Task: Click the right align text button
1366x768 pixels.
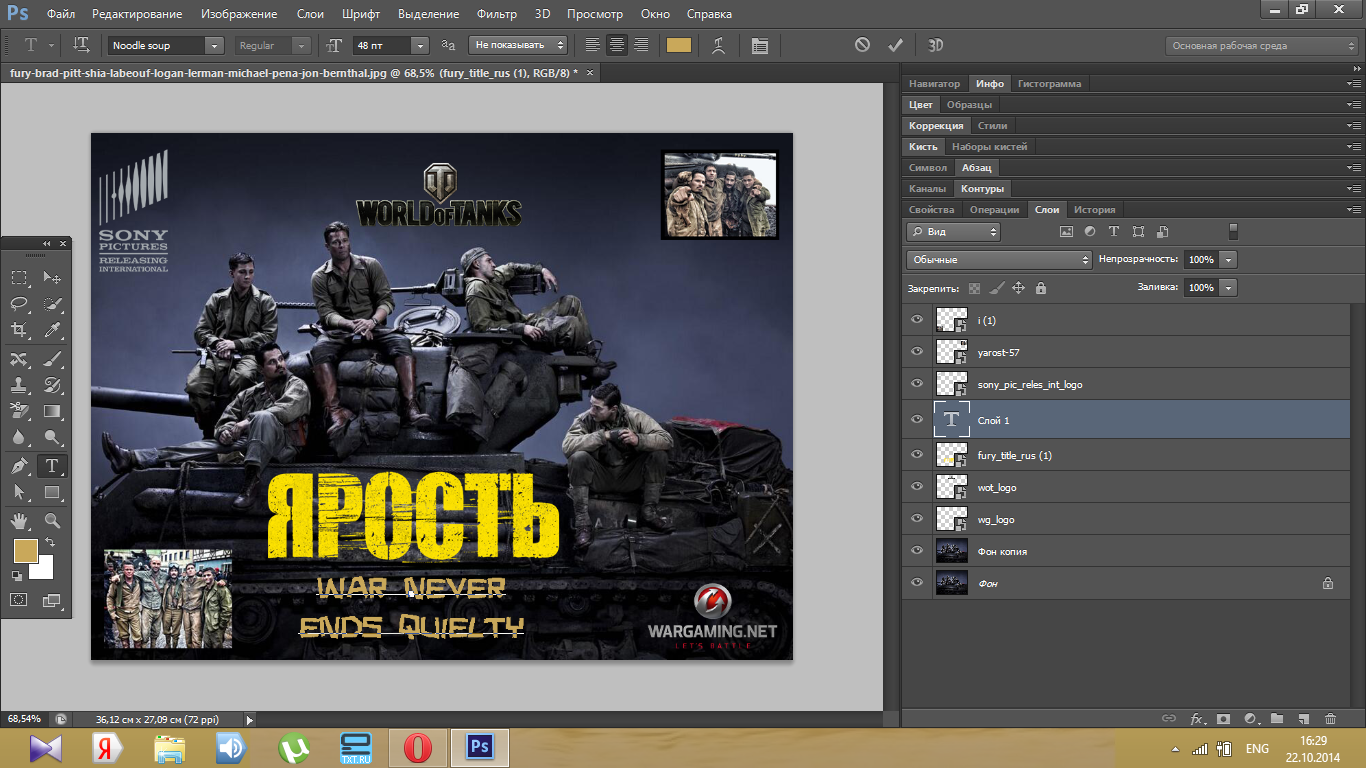Action: 641,45
